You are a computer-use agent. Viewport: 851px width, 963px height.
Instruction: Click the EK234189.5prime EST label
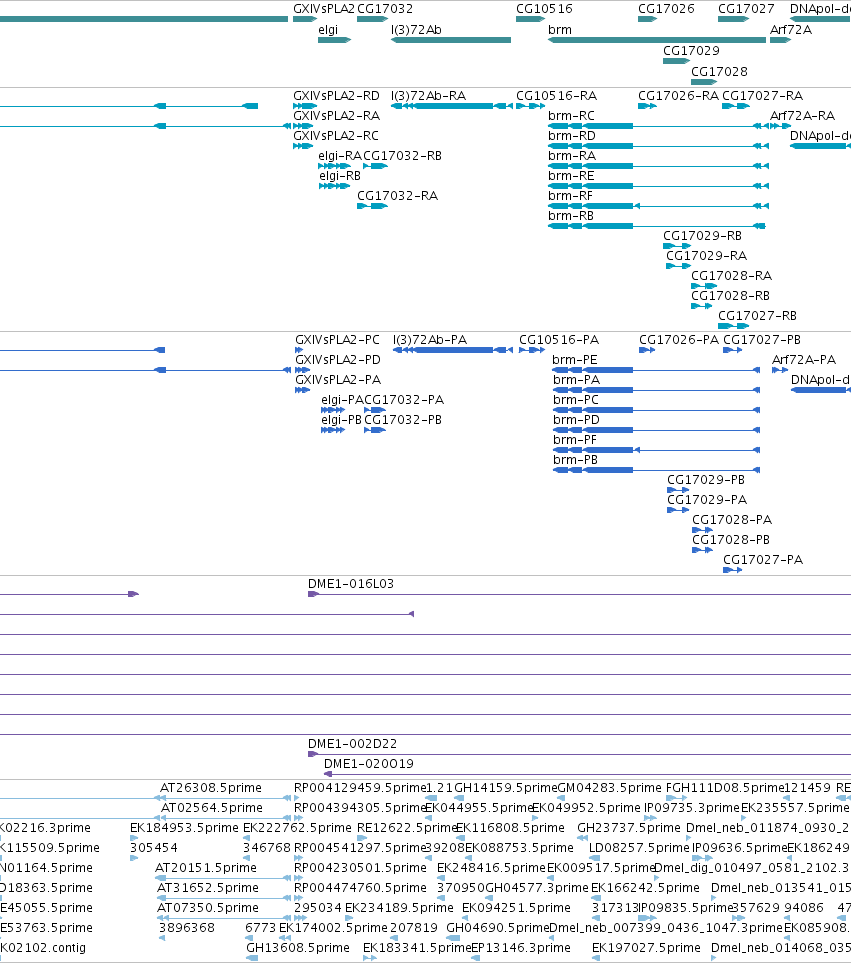(x=399, y=908)
